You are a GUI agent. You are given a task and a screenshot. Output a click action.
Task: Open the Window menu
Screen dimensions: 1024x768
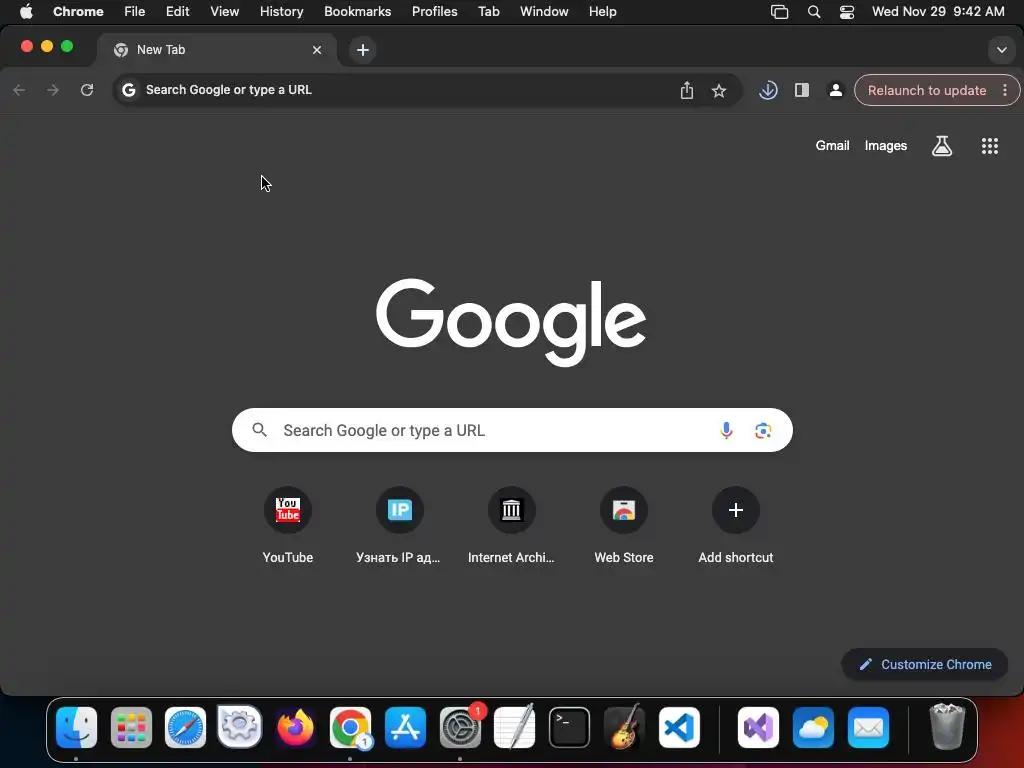[x=544, y=12]
